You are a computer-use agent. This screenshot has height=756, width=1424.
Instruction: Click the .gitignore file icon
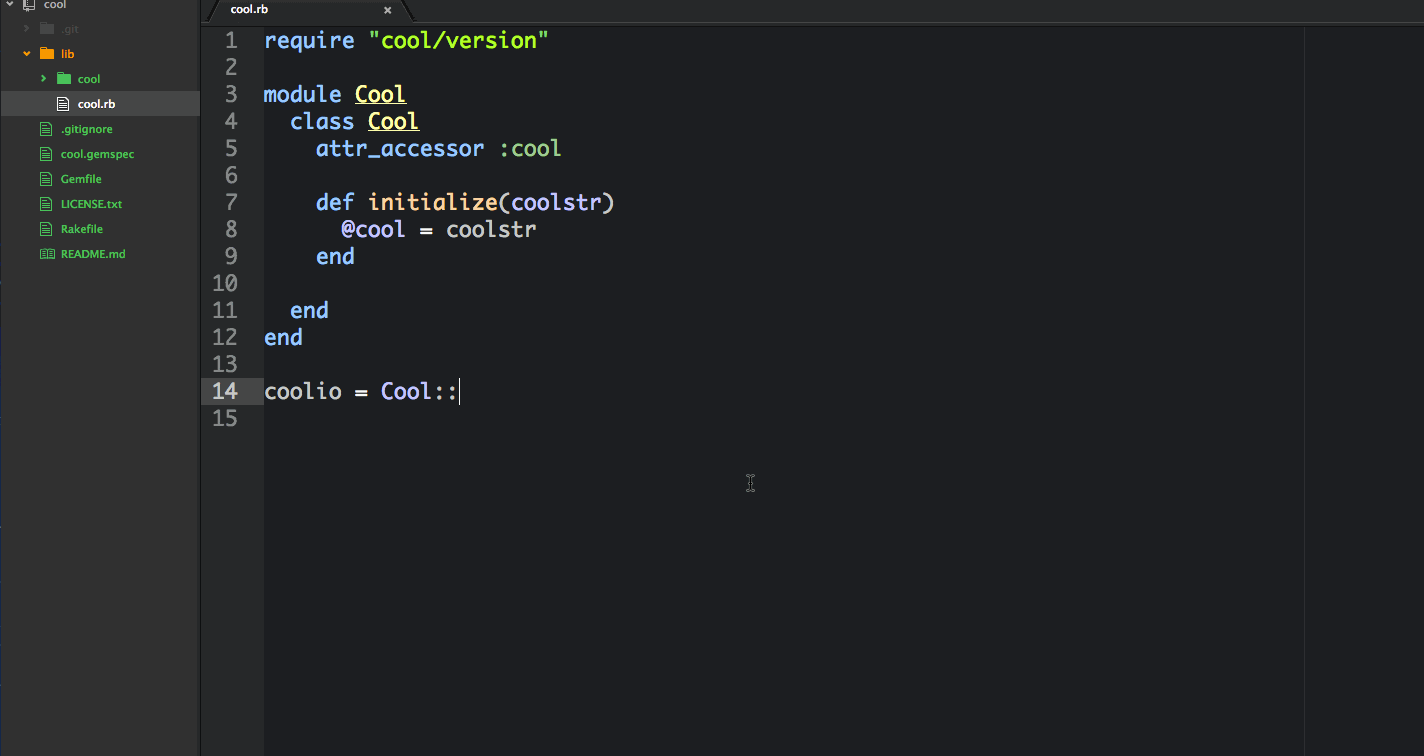click(x=45, y=129)
